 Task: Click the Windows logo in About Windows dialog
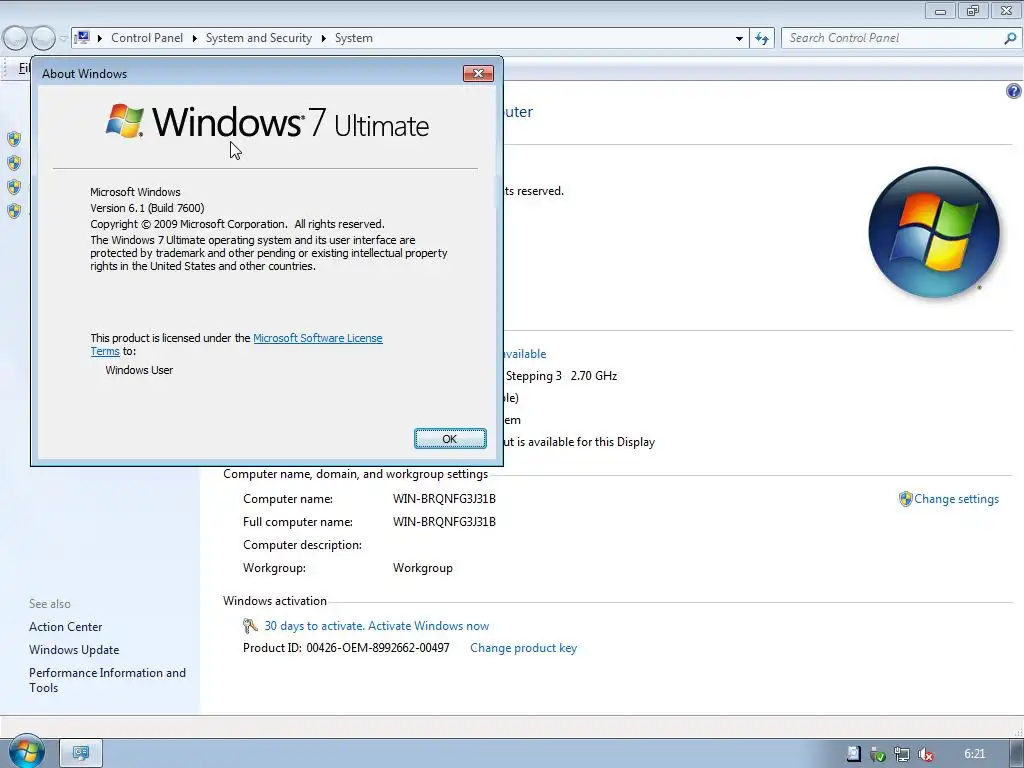pos(125,121)
